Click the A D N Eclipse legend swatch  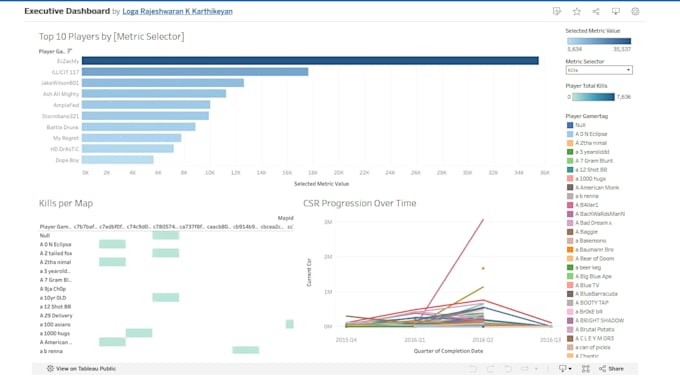(570, 134)
